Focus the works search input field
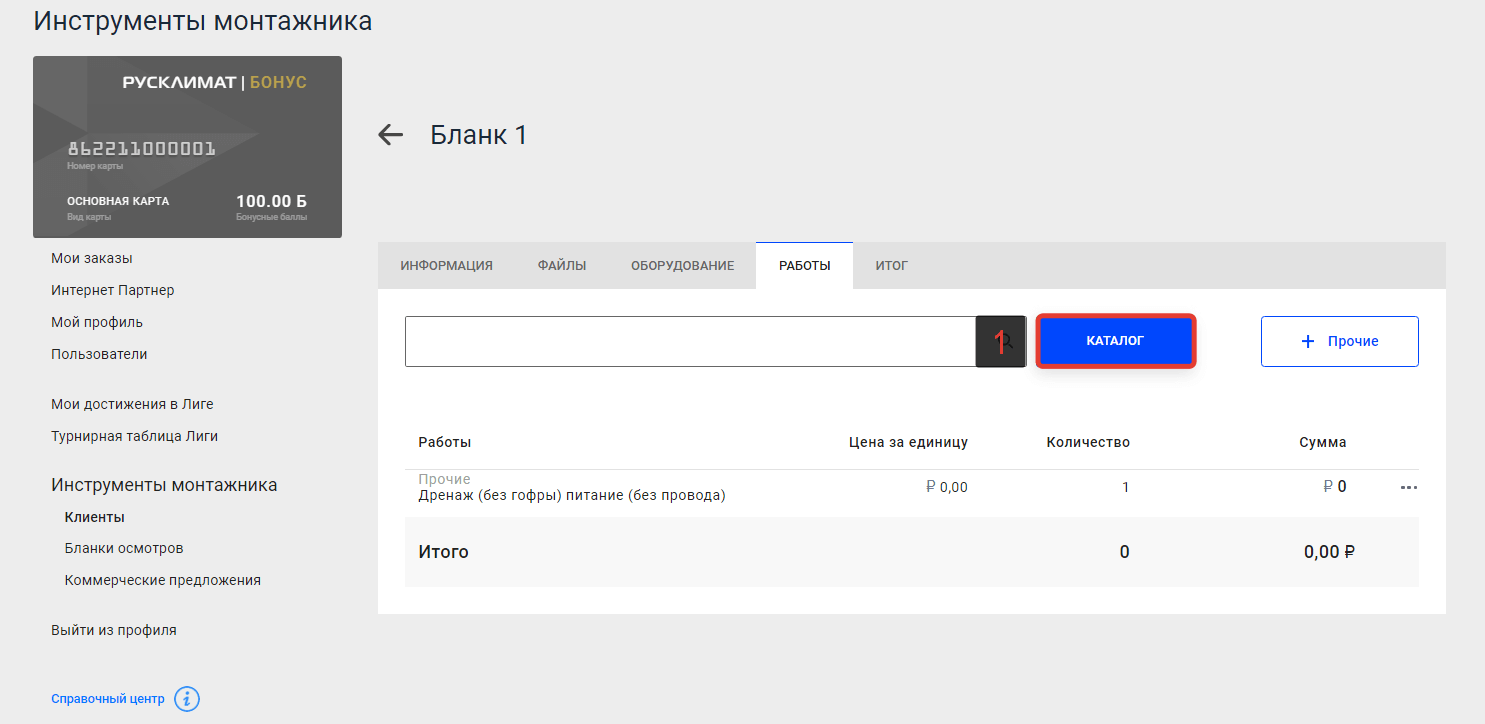1485x724 pixels. pos(690,342)
